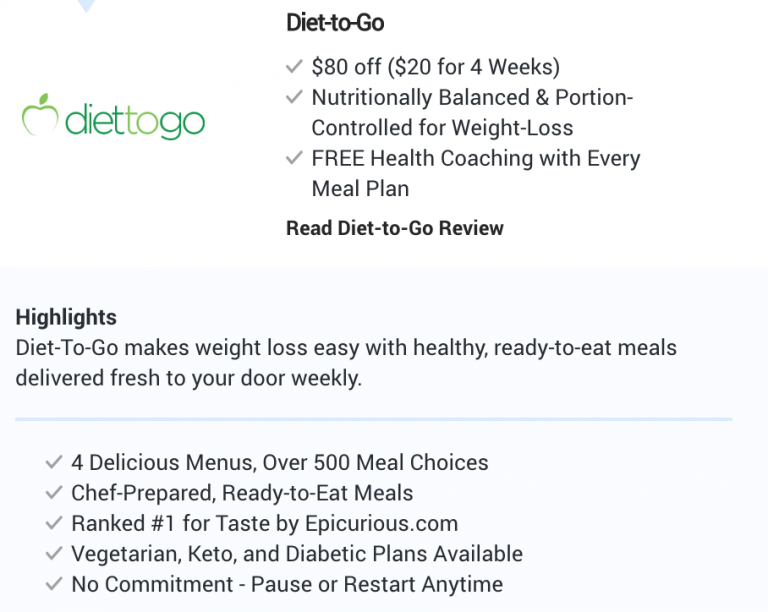Open the Diet-to-Go heading title
Screen dimensions: 768x612
coord(335,23)
